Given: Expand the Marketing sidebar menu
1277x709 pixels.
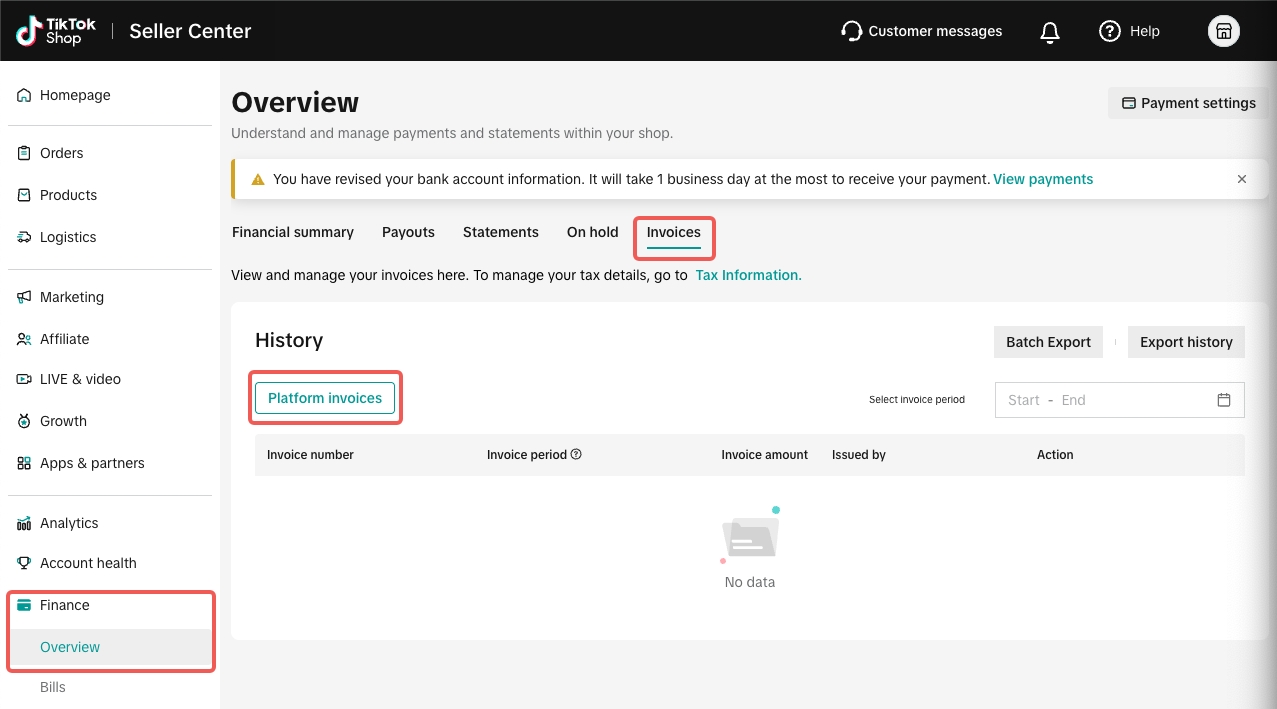Looking at the screenshot, I should 72,297.
